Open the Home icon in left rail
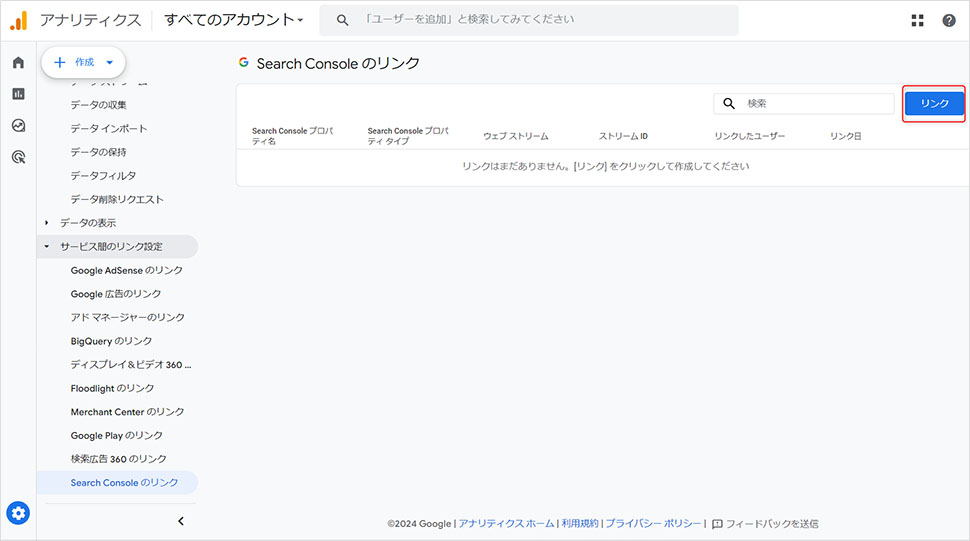Image resolution: width=970 pixels, height=541 pixels. click(x=19, y=62)
